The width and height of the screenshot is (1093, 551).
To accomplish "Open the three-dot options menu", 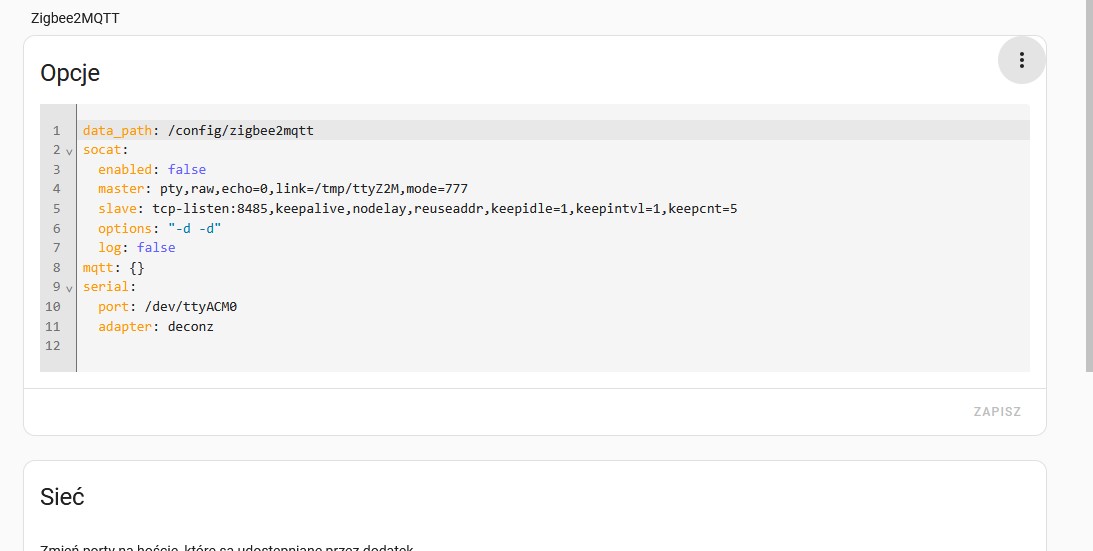I will 1021,60.
